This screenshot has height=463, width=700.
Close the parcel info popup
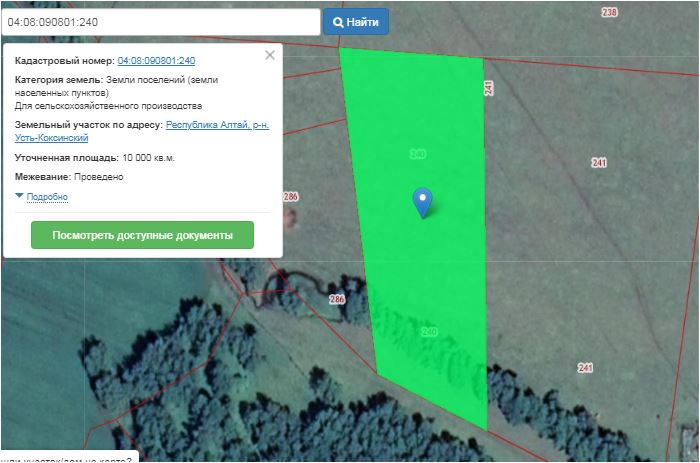[x=270, y=55]
